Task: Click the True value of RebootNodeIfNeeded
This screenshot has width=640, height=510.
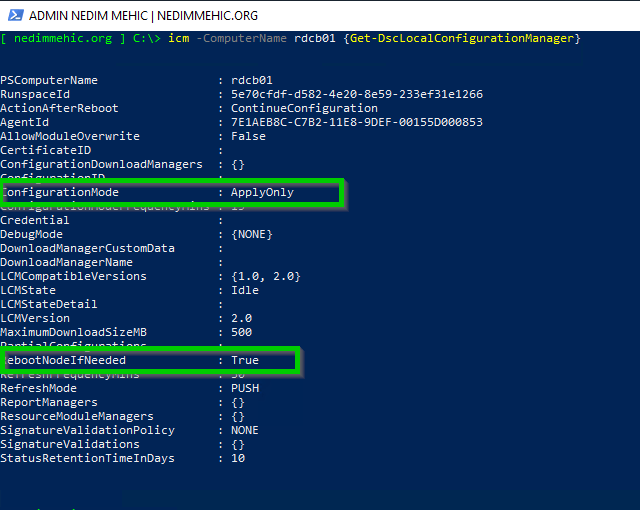Action: click(x=245, y=360)
